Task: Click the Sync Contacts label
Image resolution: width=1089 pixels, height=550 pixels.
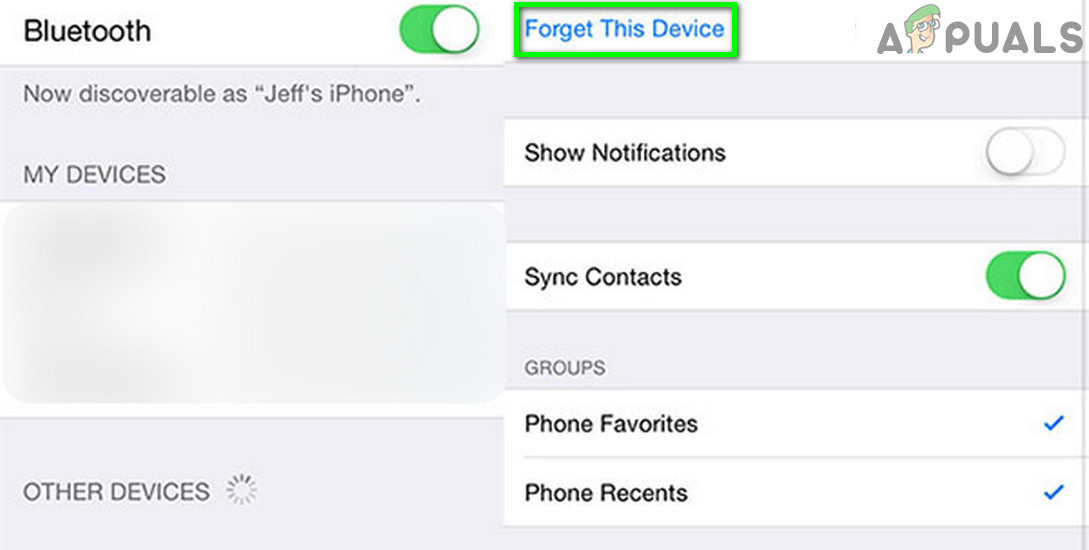Action: [x=603, y=277]
